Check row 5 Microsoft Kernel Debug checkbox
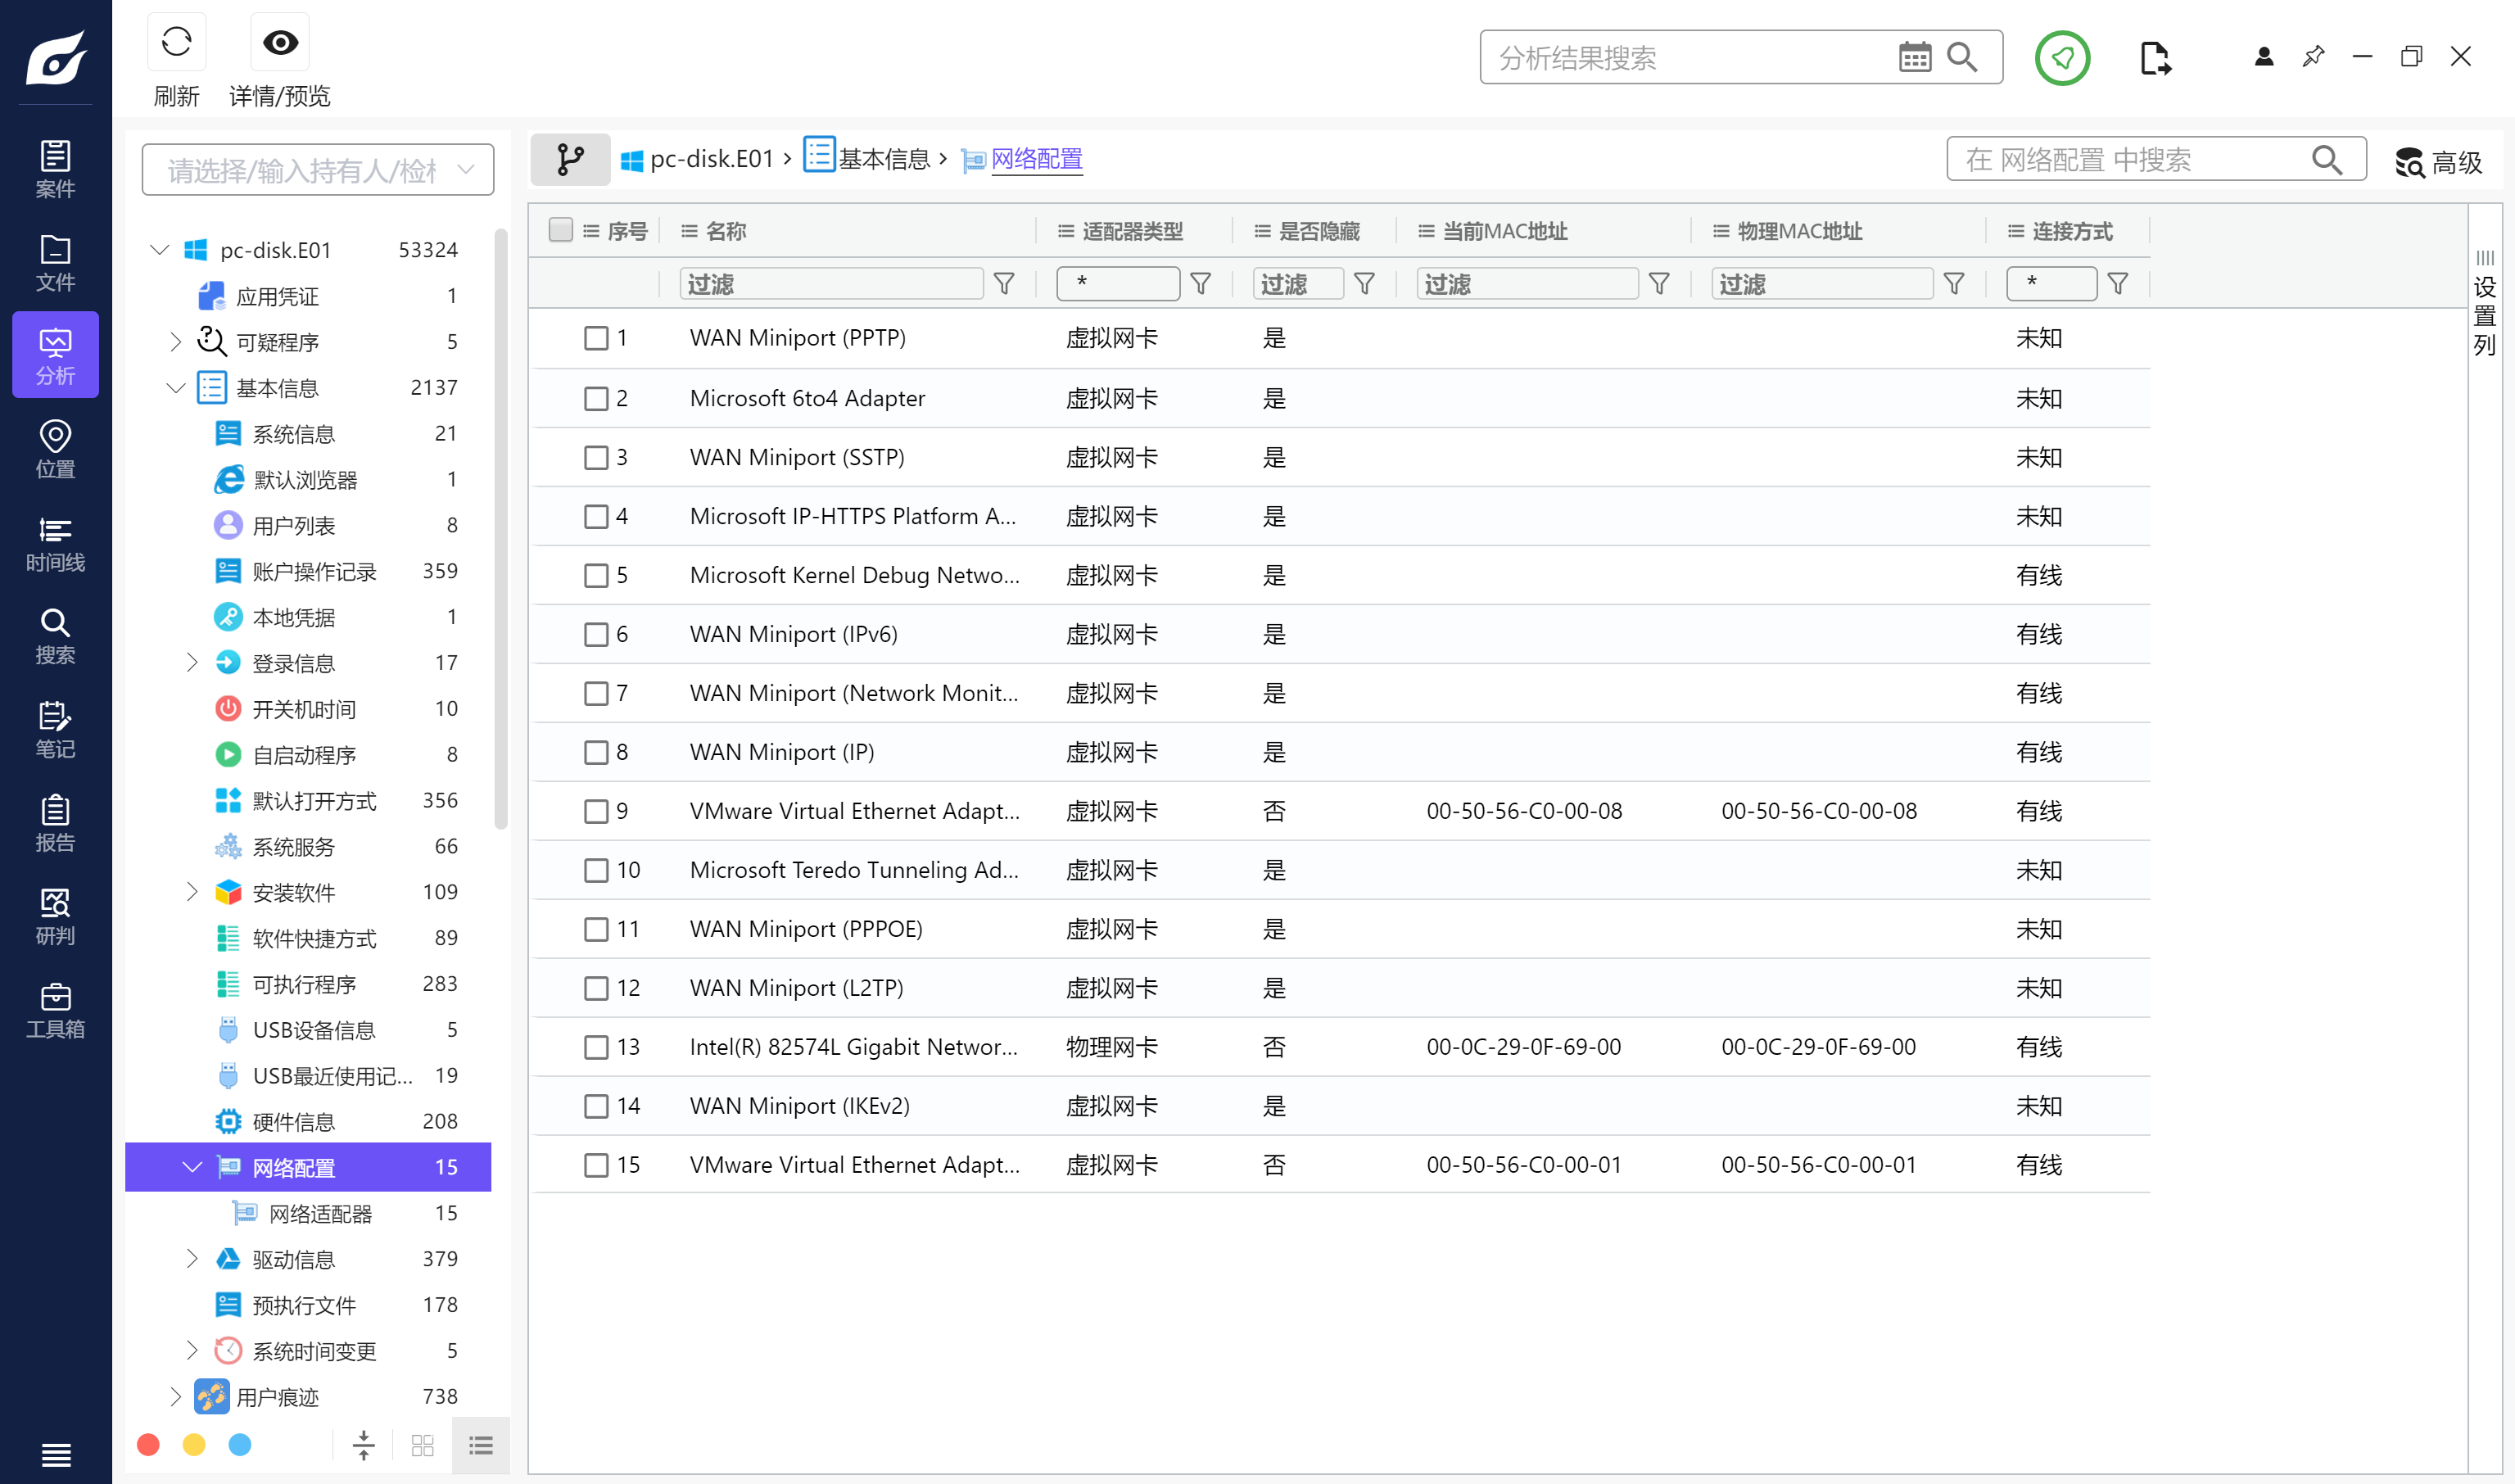The image size is (2515, 1484). (x=596, y=575)
